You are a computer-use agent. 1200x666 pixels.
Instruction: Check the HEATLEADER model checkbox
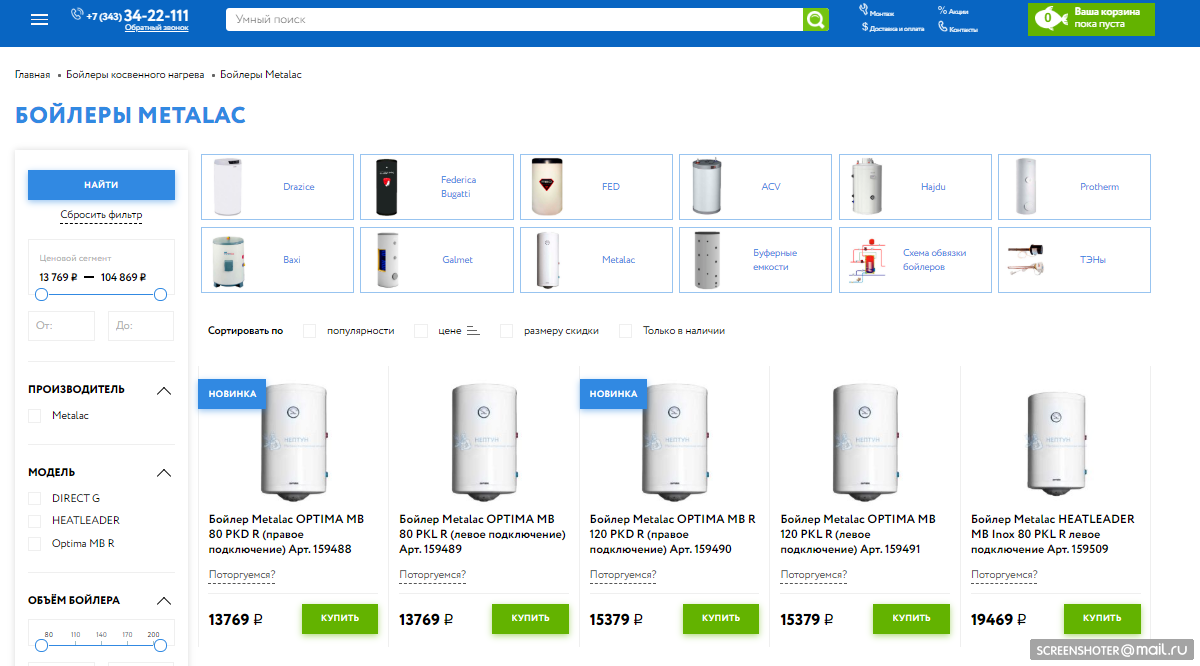(x=35, y=521)
